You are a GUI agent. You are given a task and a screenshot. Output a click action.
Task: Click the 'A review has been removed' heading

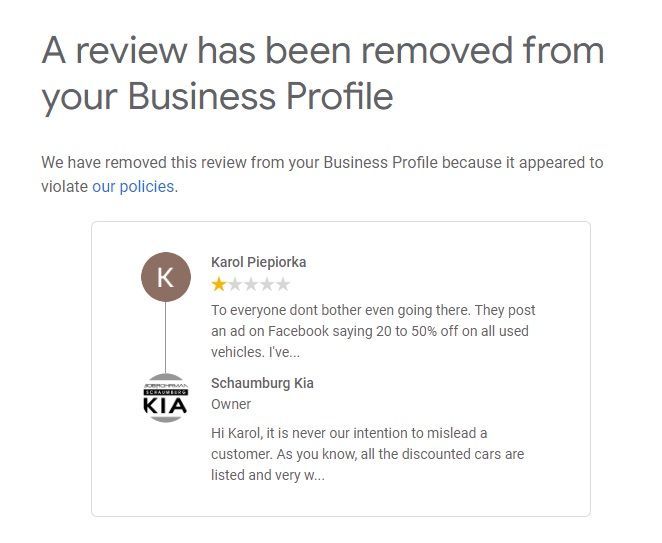point(322,51)
